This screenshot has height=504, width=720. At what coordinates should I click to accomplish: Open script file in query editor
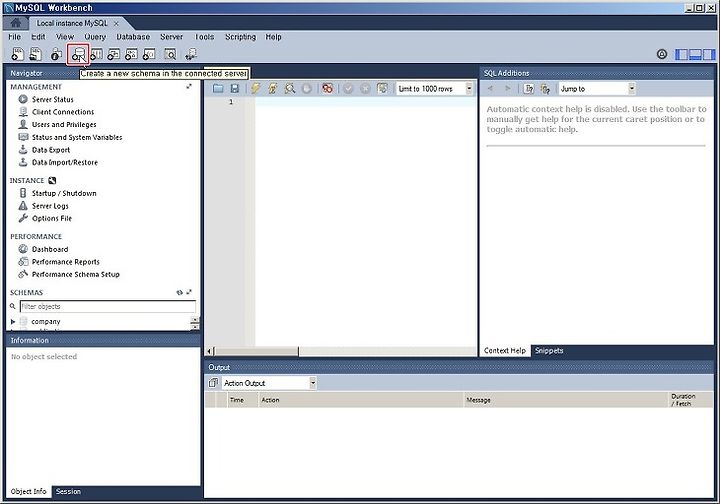(218, 88)
